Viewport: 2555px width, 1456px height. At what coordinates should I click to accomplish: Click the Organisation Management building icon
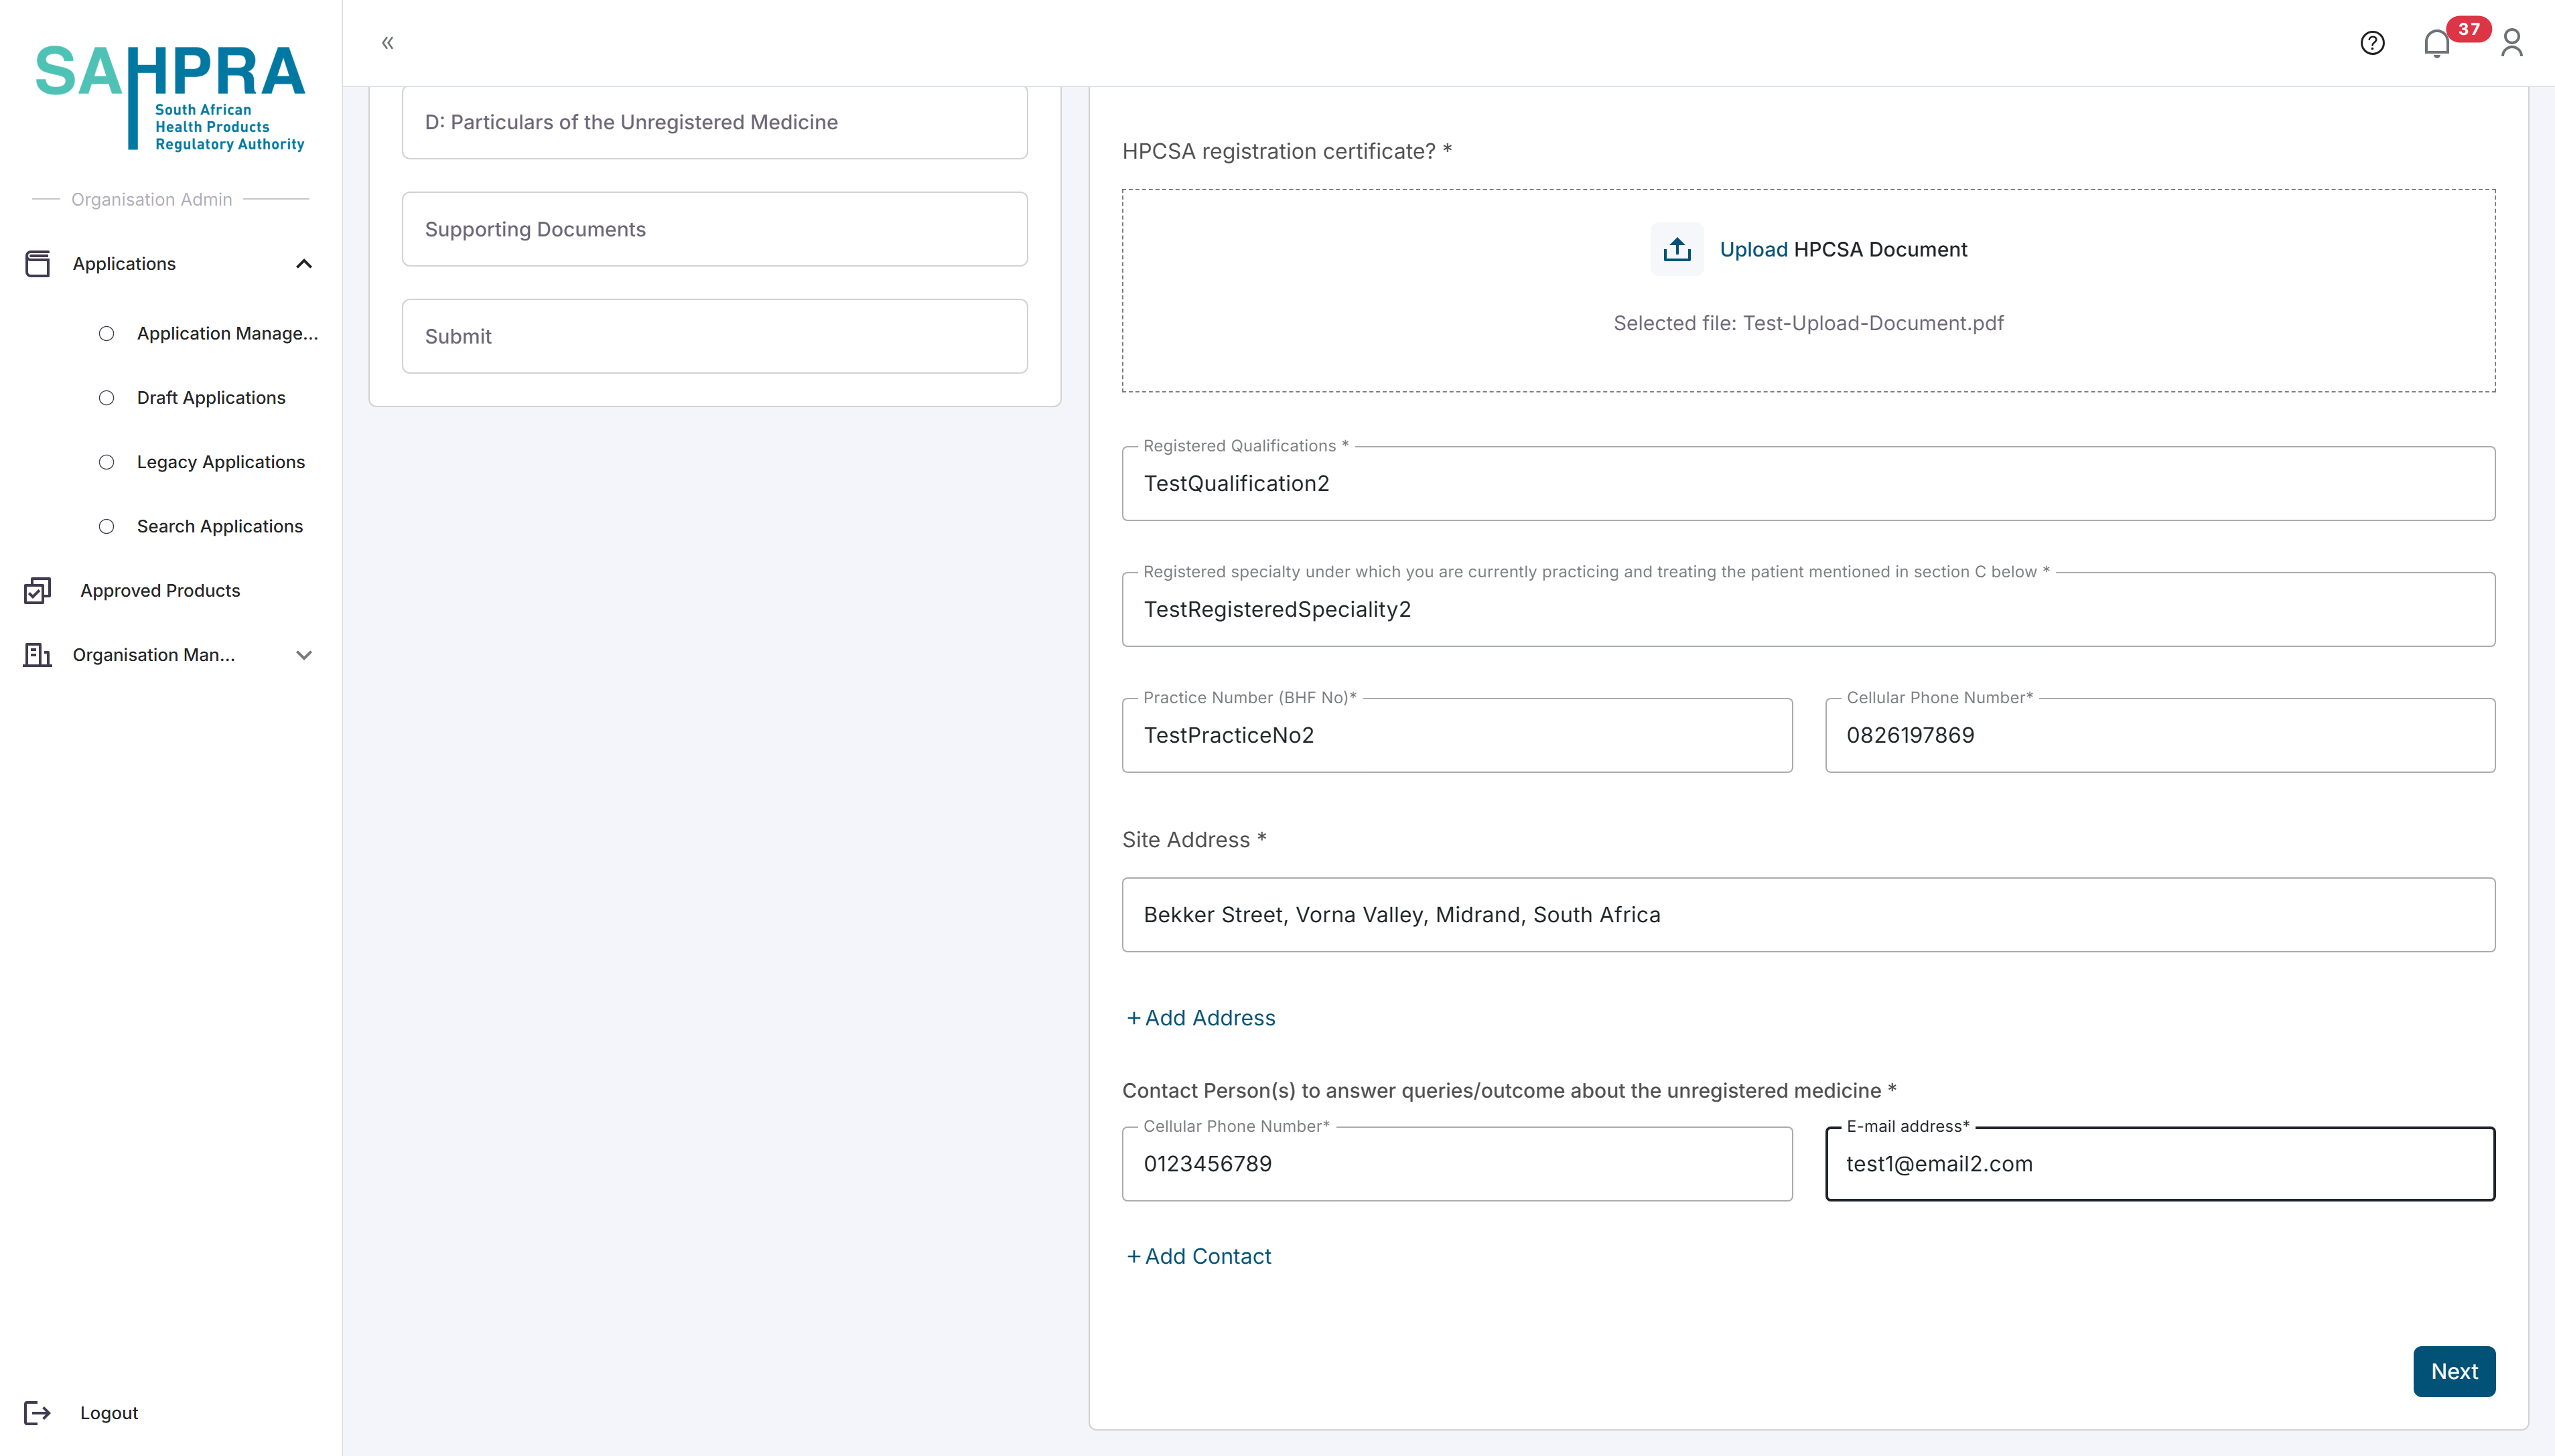(x=37, y=655)
